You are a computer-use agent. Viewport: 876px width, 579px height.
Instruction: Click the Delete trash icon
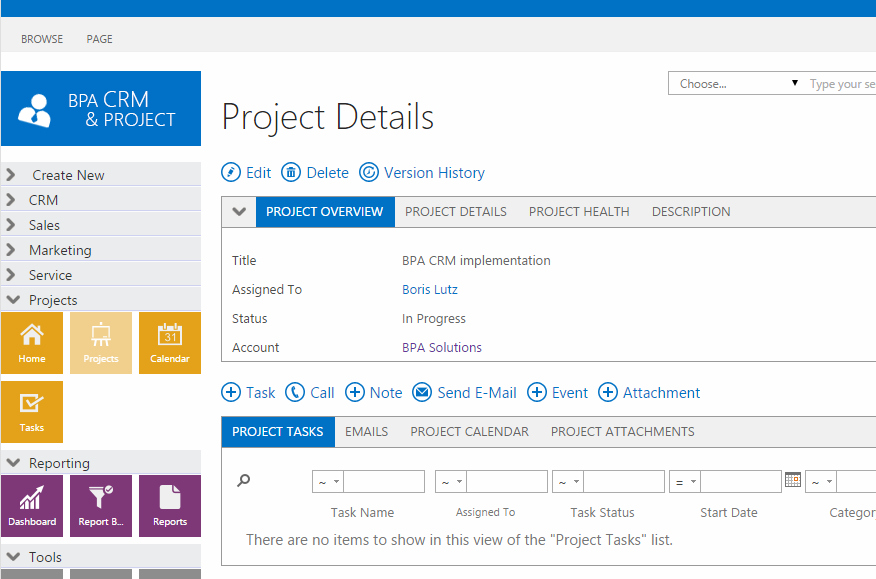click(291, 173)
